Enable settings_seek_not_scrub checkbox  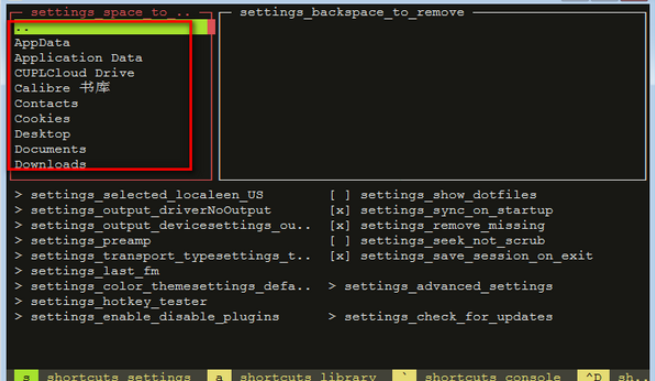point(340,241)
